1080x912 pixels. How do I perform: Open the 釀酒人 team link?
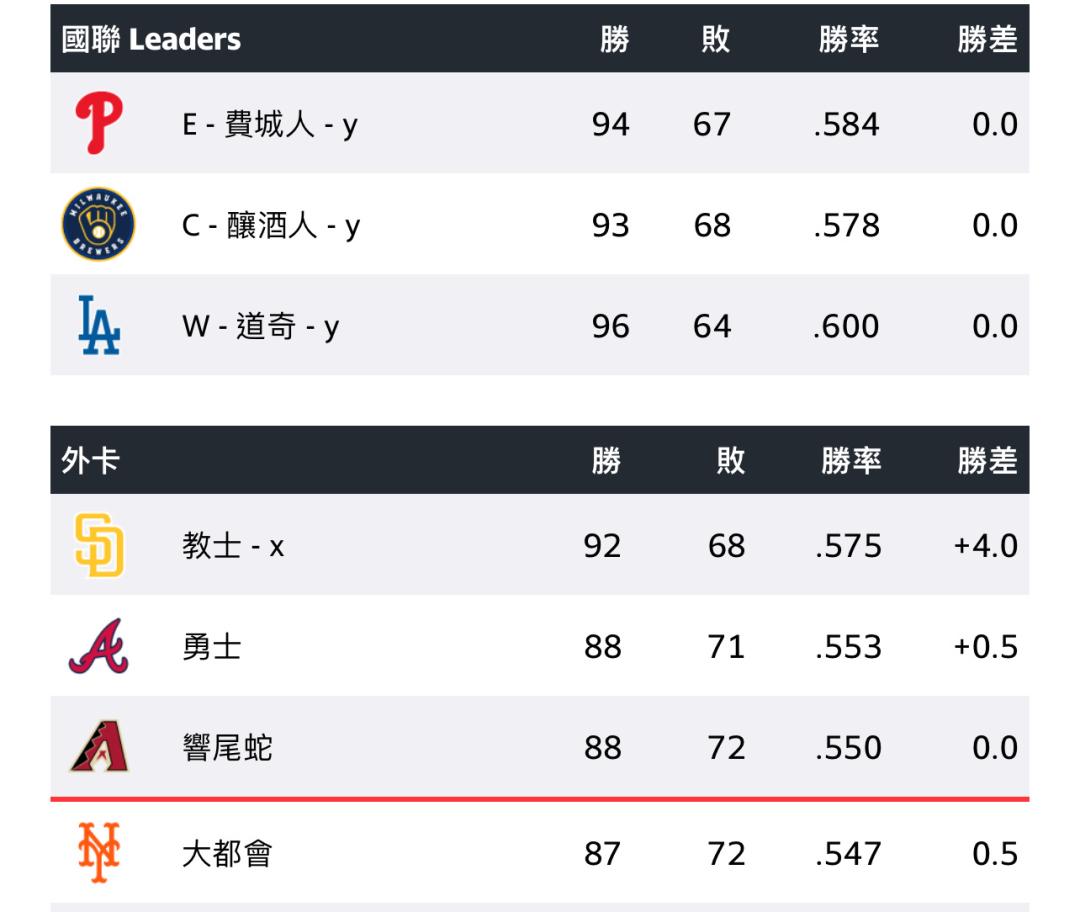[x=271, y=226]
